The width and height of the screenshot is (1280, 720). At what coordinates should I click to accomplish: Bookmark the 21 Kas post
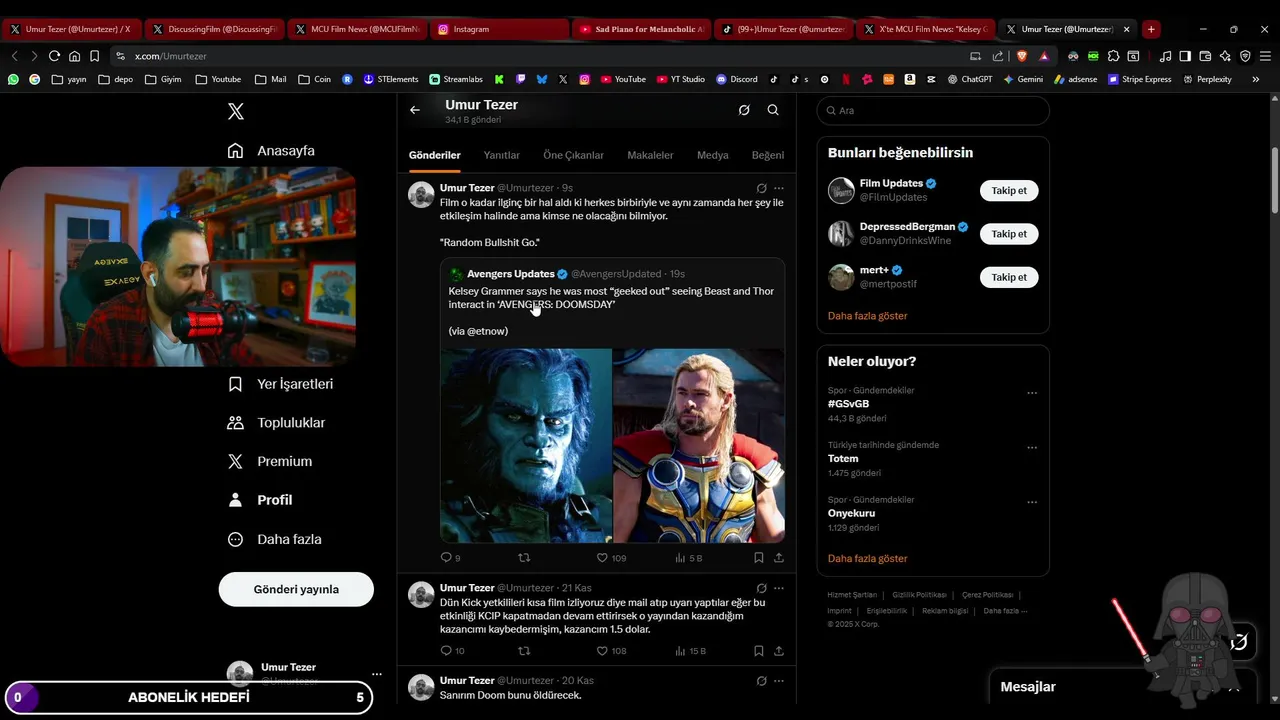[759, 651]
